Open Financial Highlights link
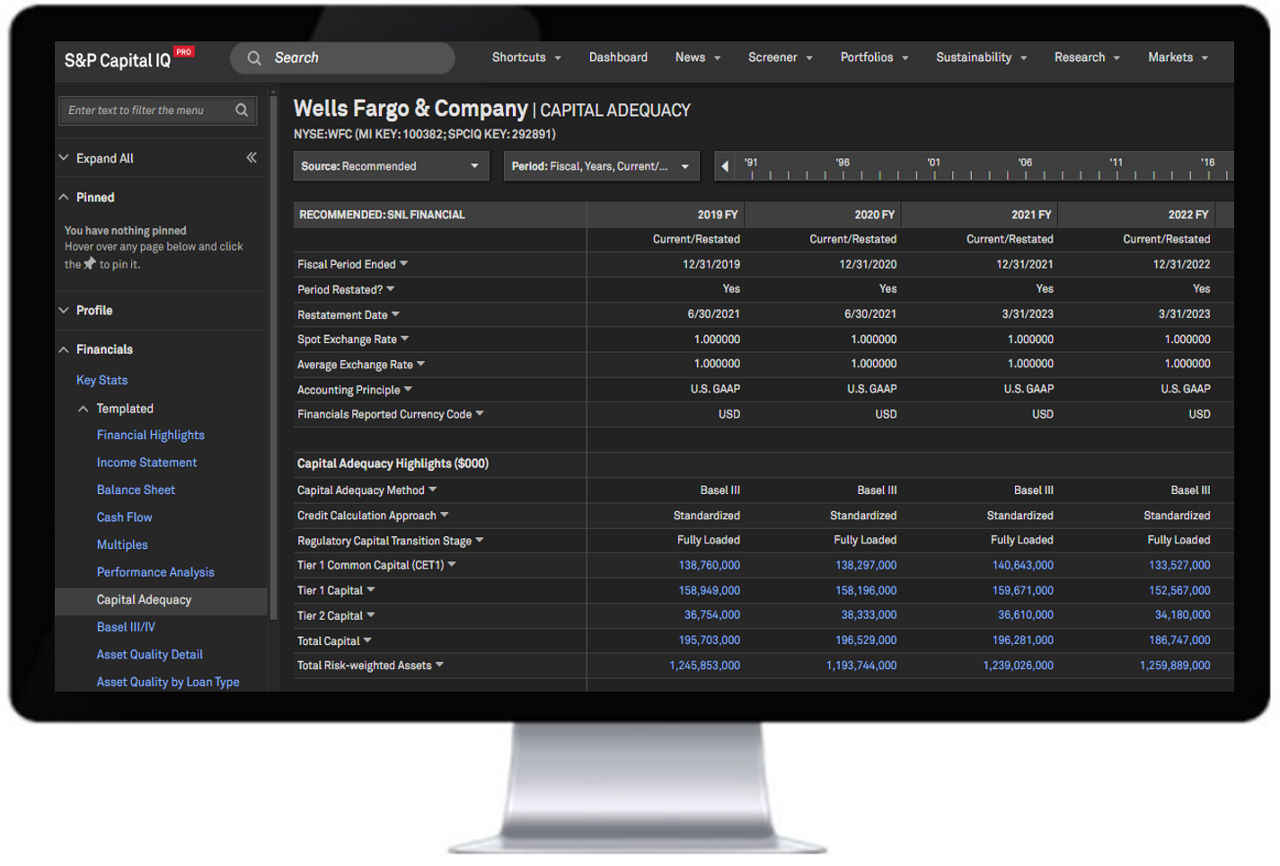The height and width of the screenshot is (866, 1280). coord(151,435)
